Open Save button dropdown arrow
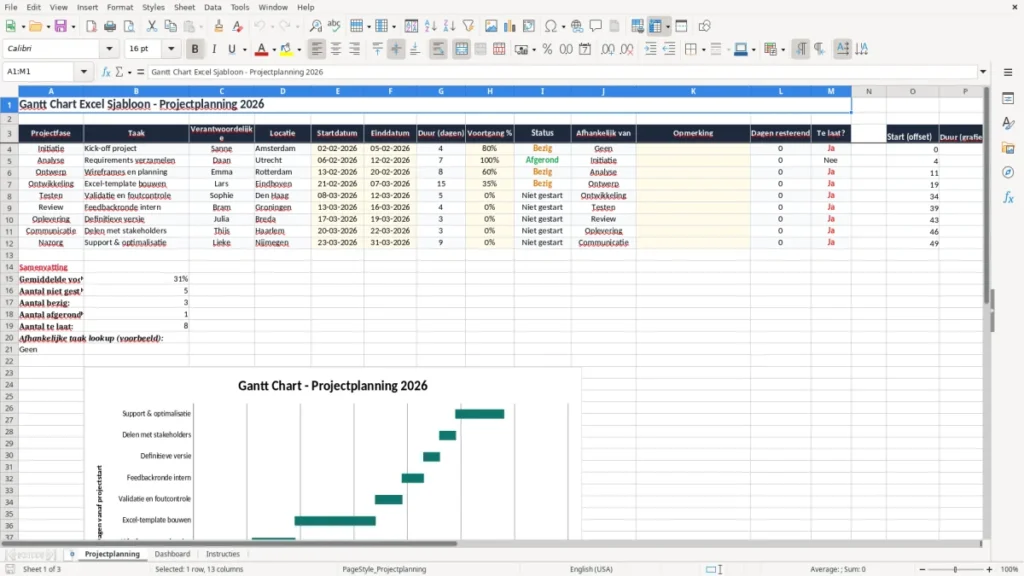1024x576 pixels. point(73,27)
